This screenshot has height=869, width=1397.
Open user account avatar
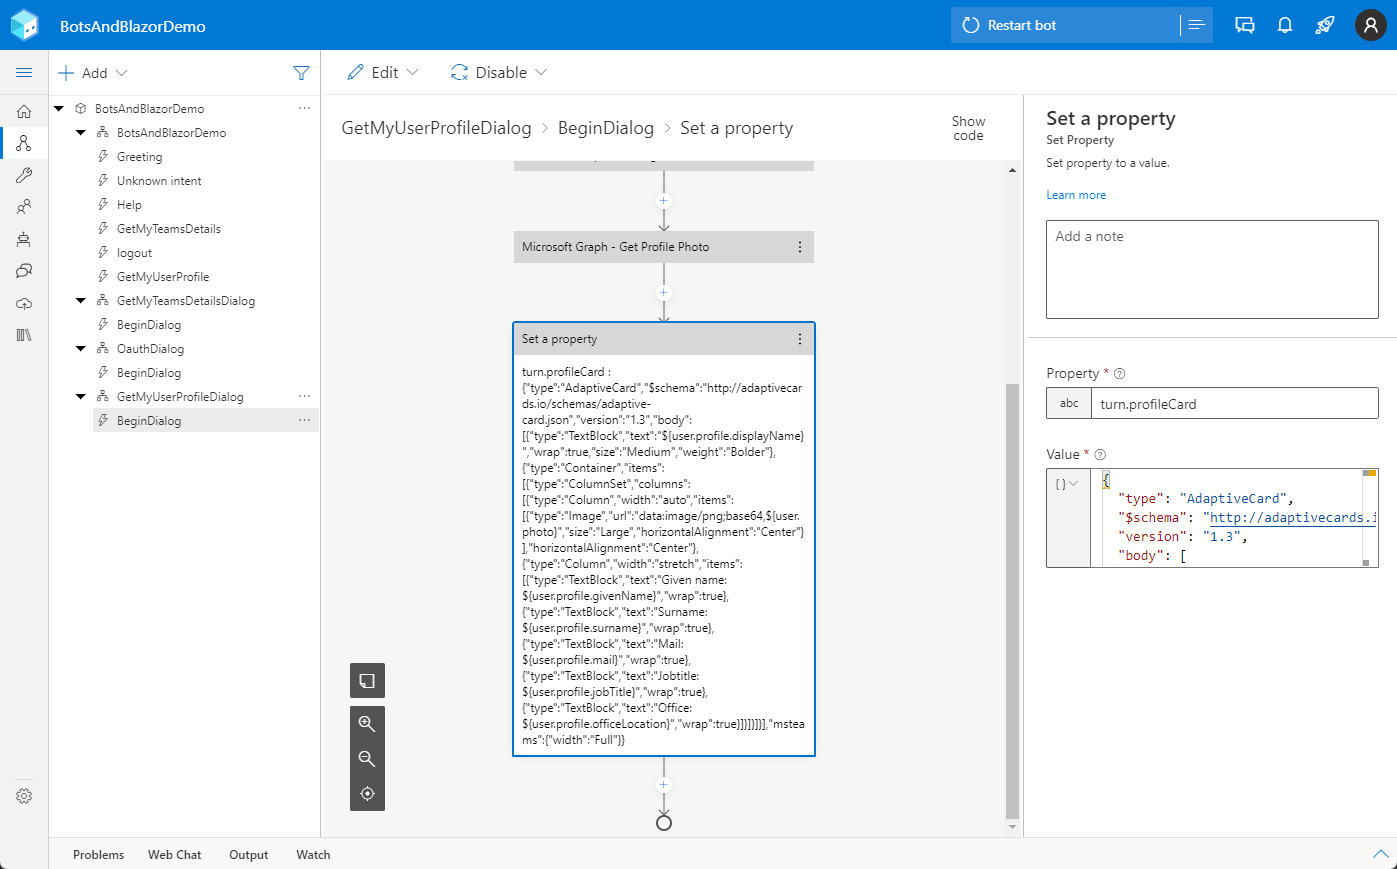[x=1370, y=25]
